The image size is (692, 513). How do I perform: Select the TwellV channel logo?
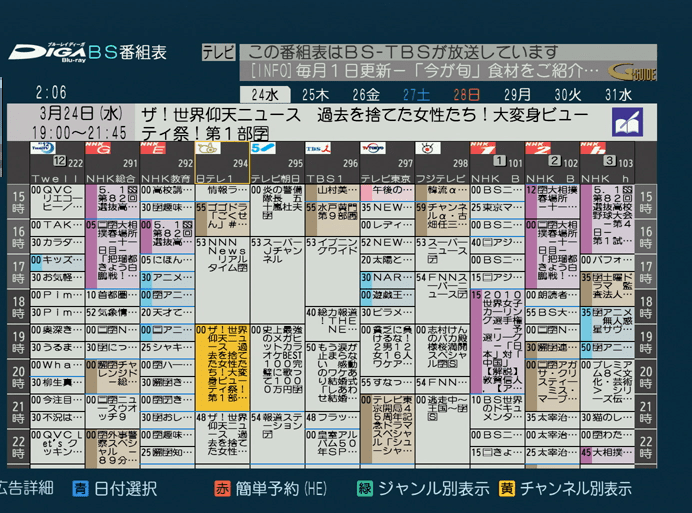tap(43, 148)
